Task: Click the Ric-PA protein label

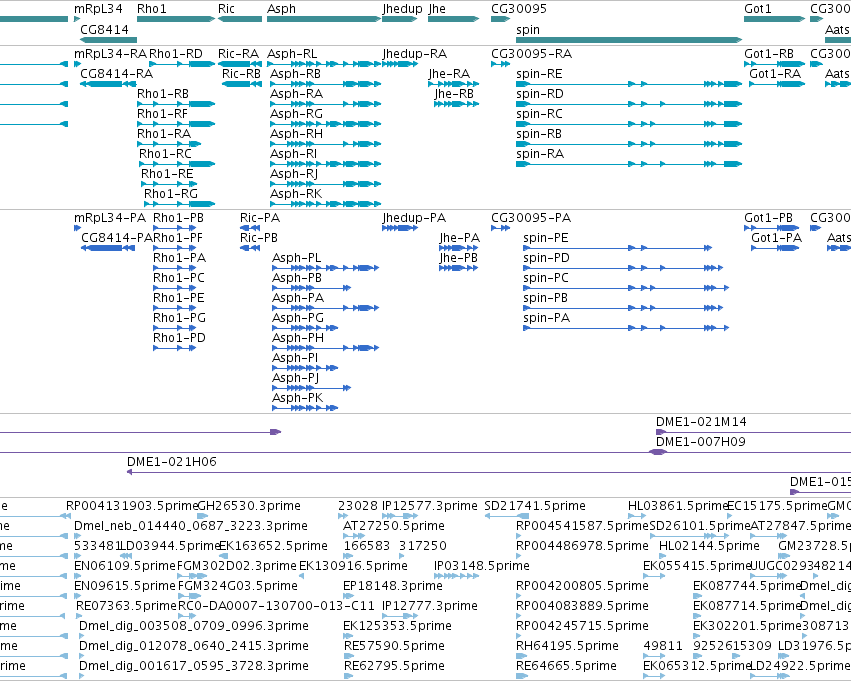Action: [260, 218]
